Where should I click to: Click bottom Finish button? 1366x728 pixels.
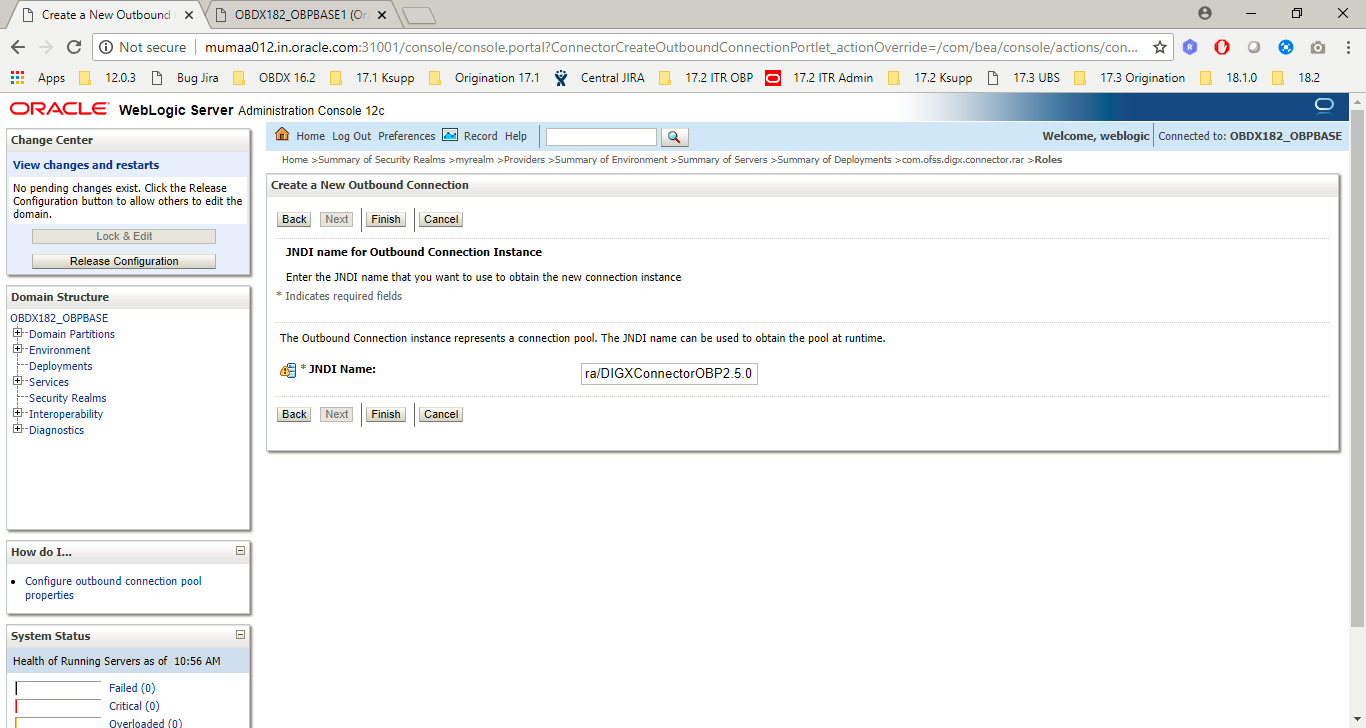[386, 414]
